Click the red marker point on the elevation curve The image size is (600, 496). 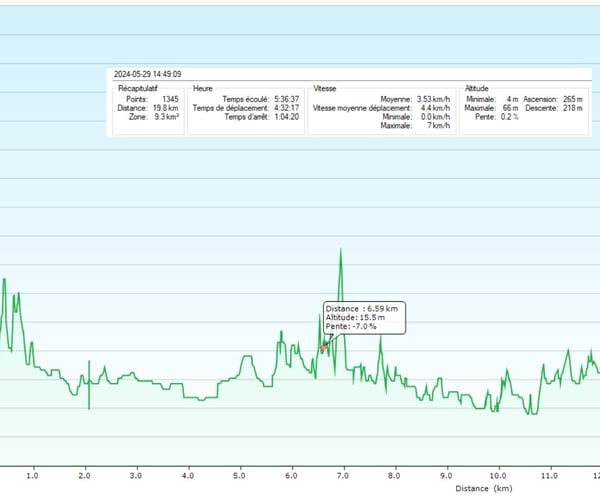point(323,348)
